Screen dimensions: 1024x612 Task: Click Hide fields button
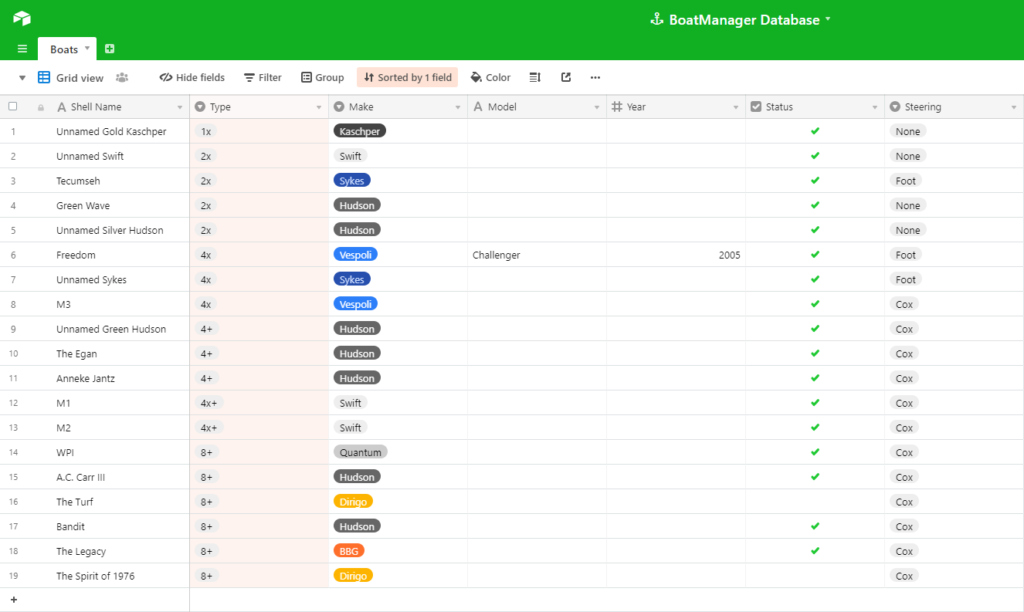pyautogui.click(x=192, y=77)
